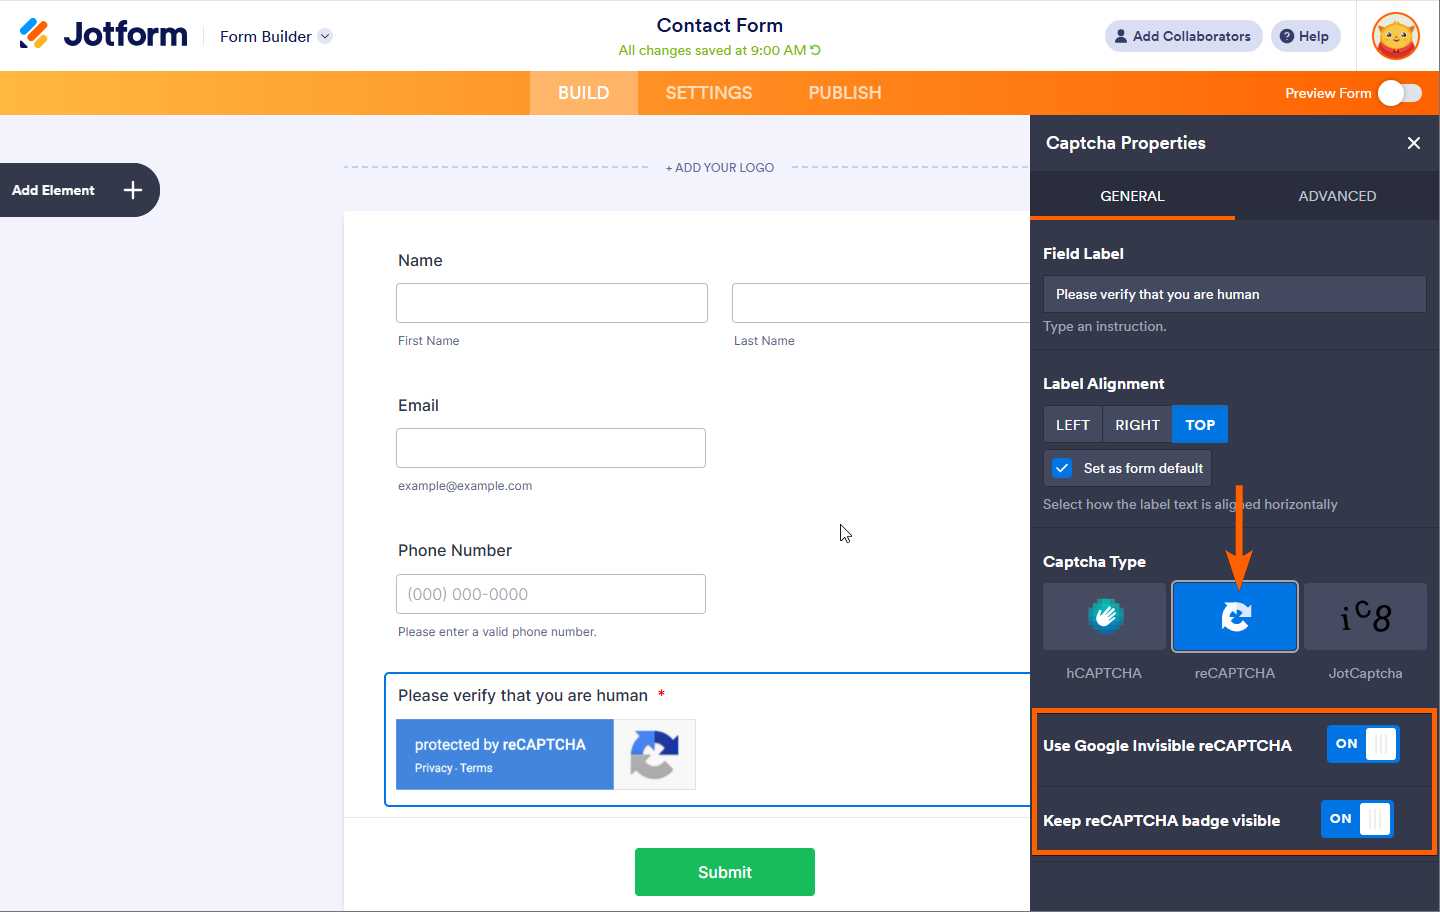The width and height of the screenshot is (1440, 912).
Task: Uncheck Set as form default checkbox
Action: pyautogui.click(x=1062, y=468)
